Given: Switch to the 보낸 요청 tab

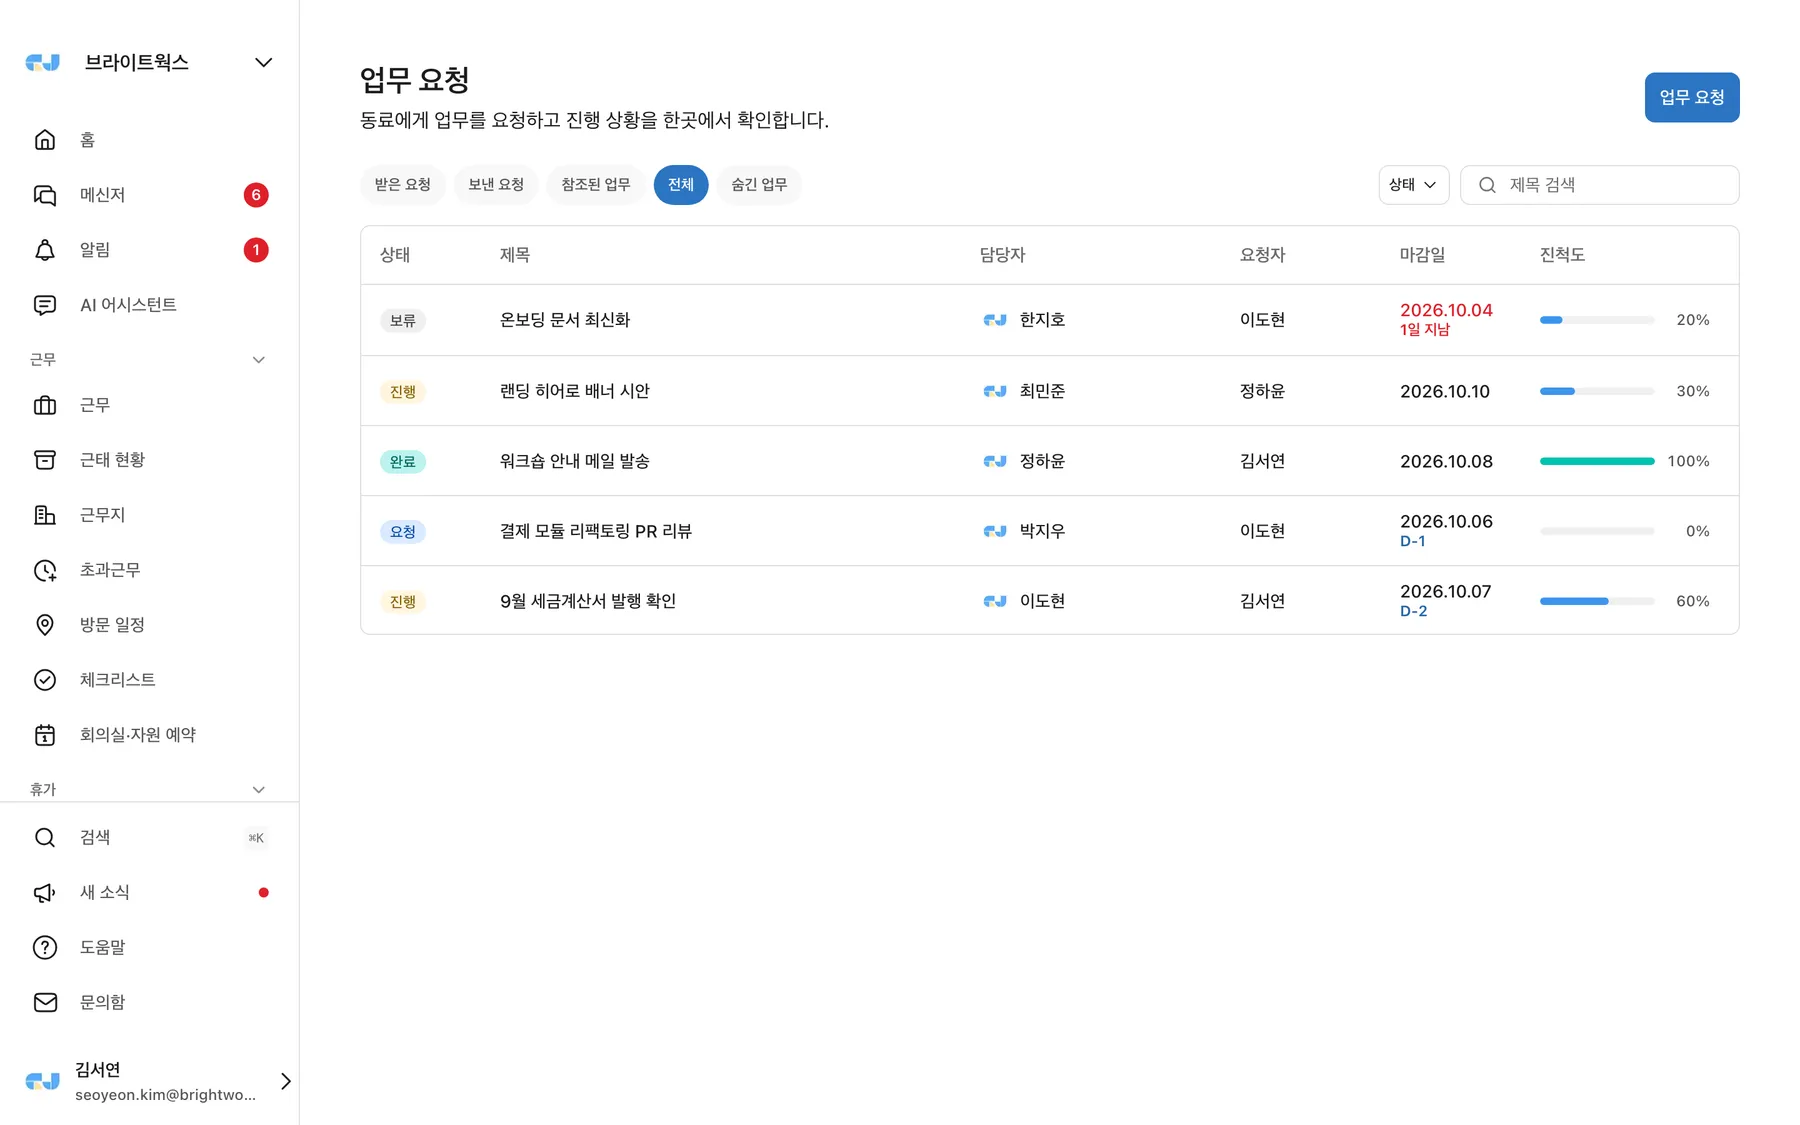Looking at the screenshot, I should pos(496,185).
